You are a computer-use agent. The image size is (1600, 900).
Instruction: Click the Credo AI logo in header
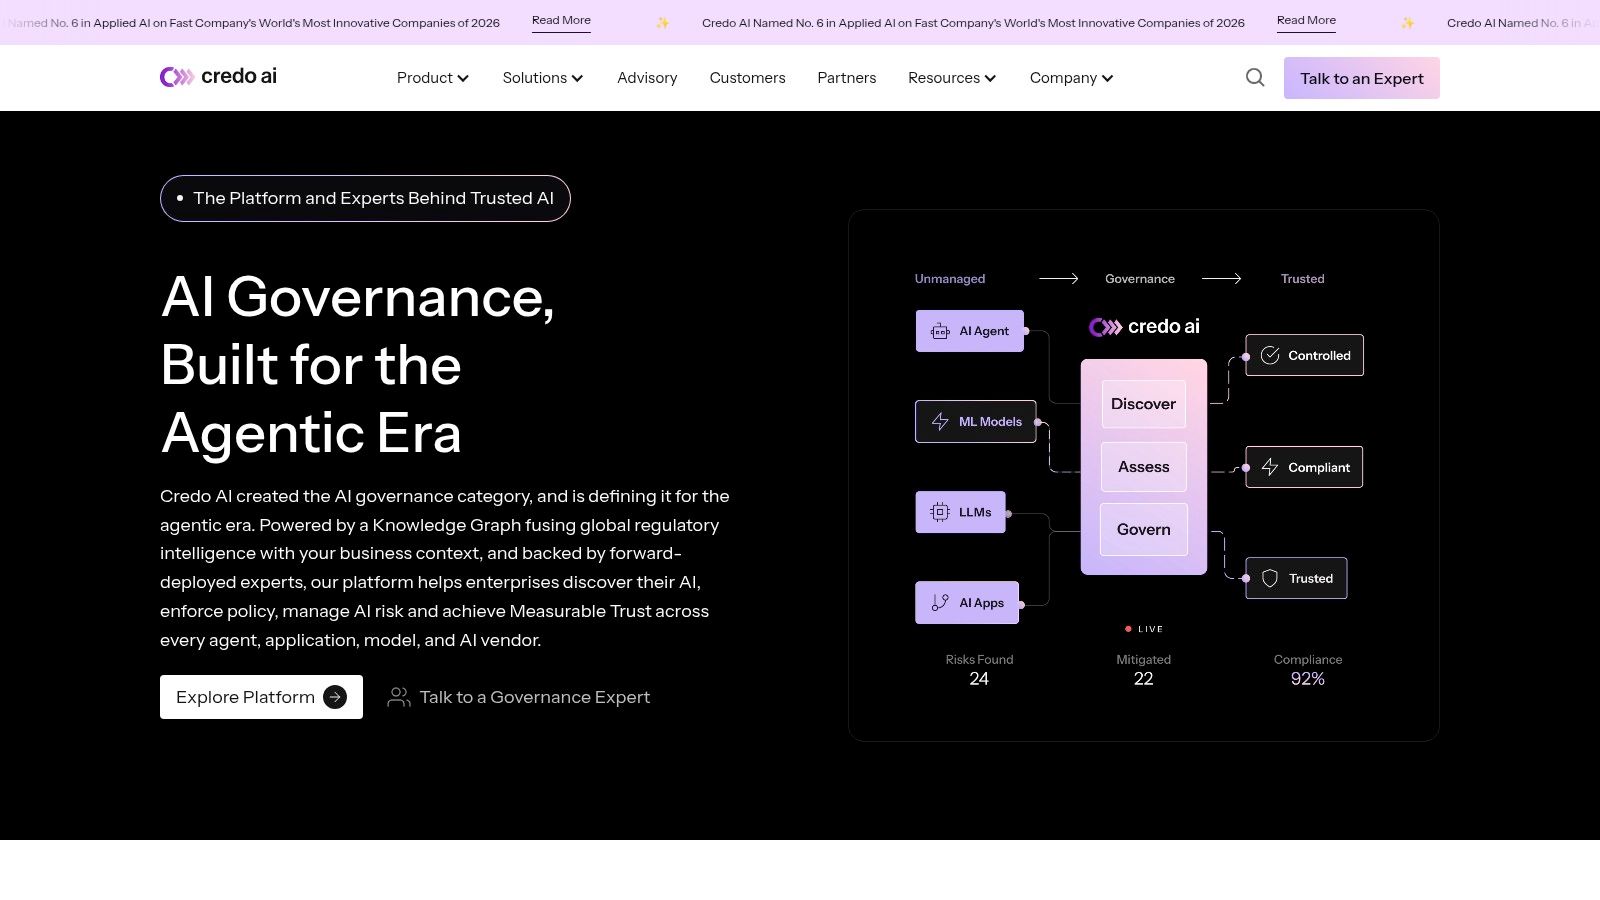(x=218, y=77)
